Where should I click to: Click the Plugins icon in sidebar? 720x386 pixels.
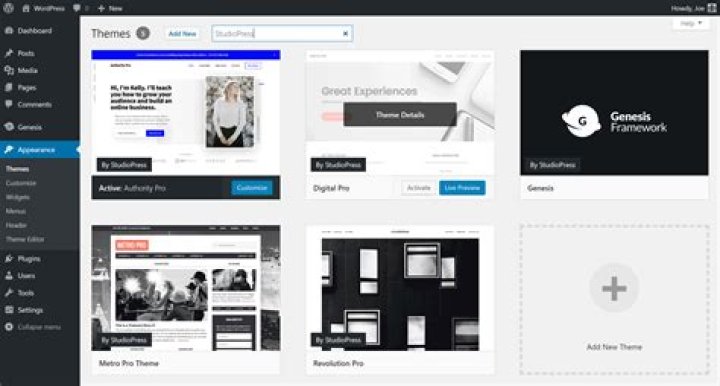[9, 258]
